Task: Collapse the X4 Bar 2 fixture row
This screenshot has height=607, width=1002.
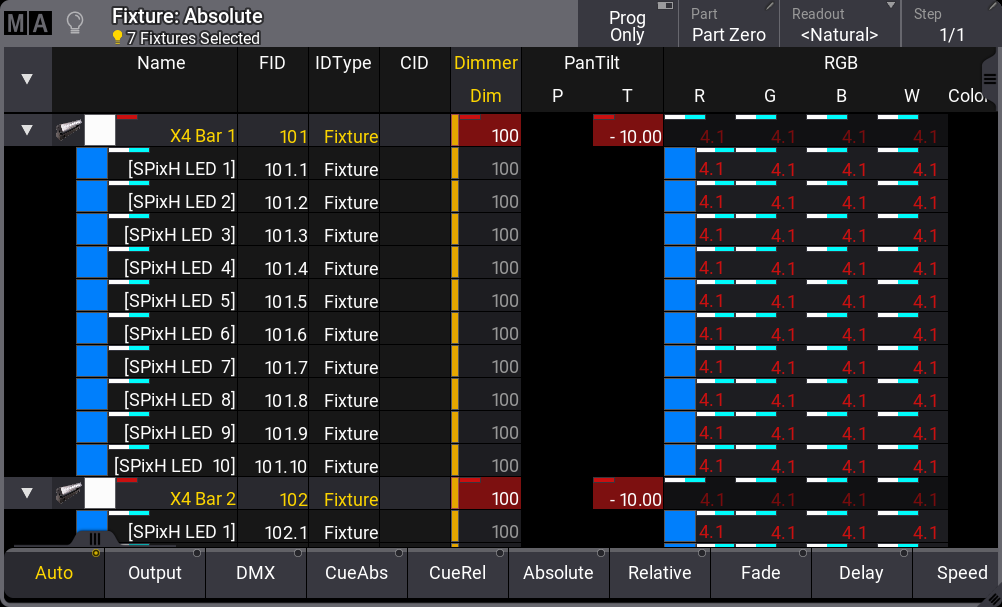Action: click(27, 493)
